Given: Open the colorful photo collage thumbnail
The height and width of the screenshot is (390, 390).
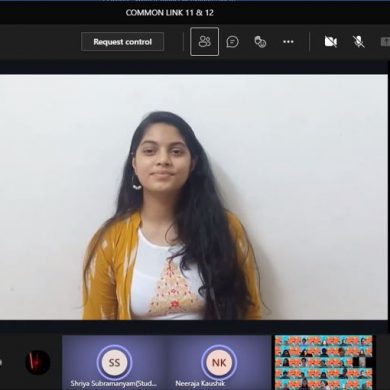Looking at the screenshot, I should (323, 362).
